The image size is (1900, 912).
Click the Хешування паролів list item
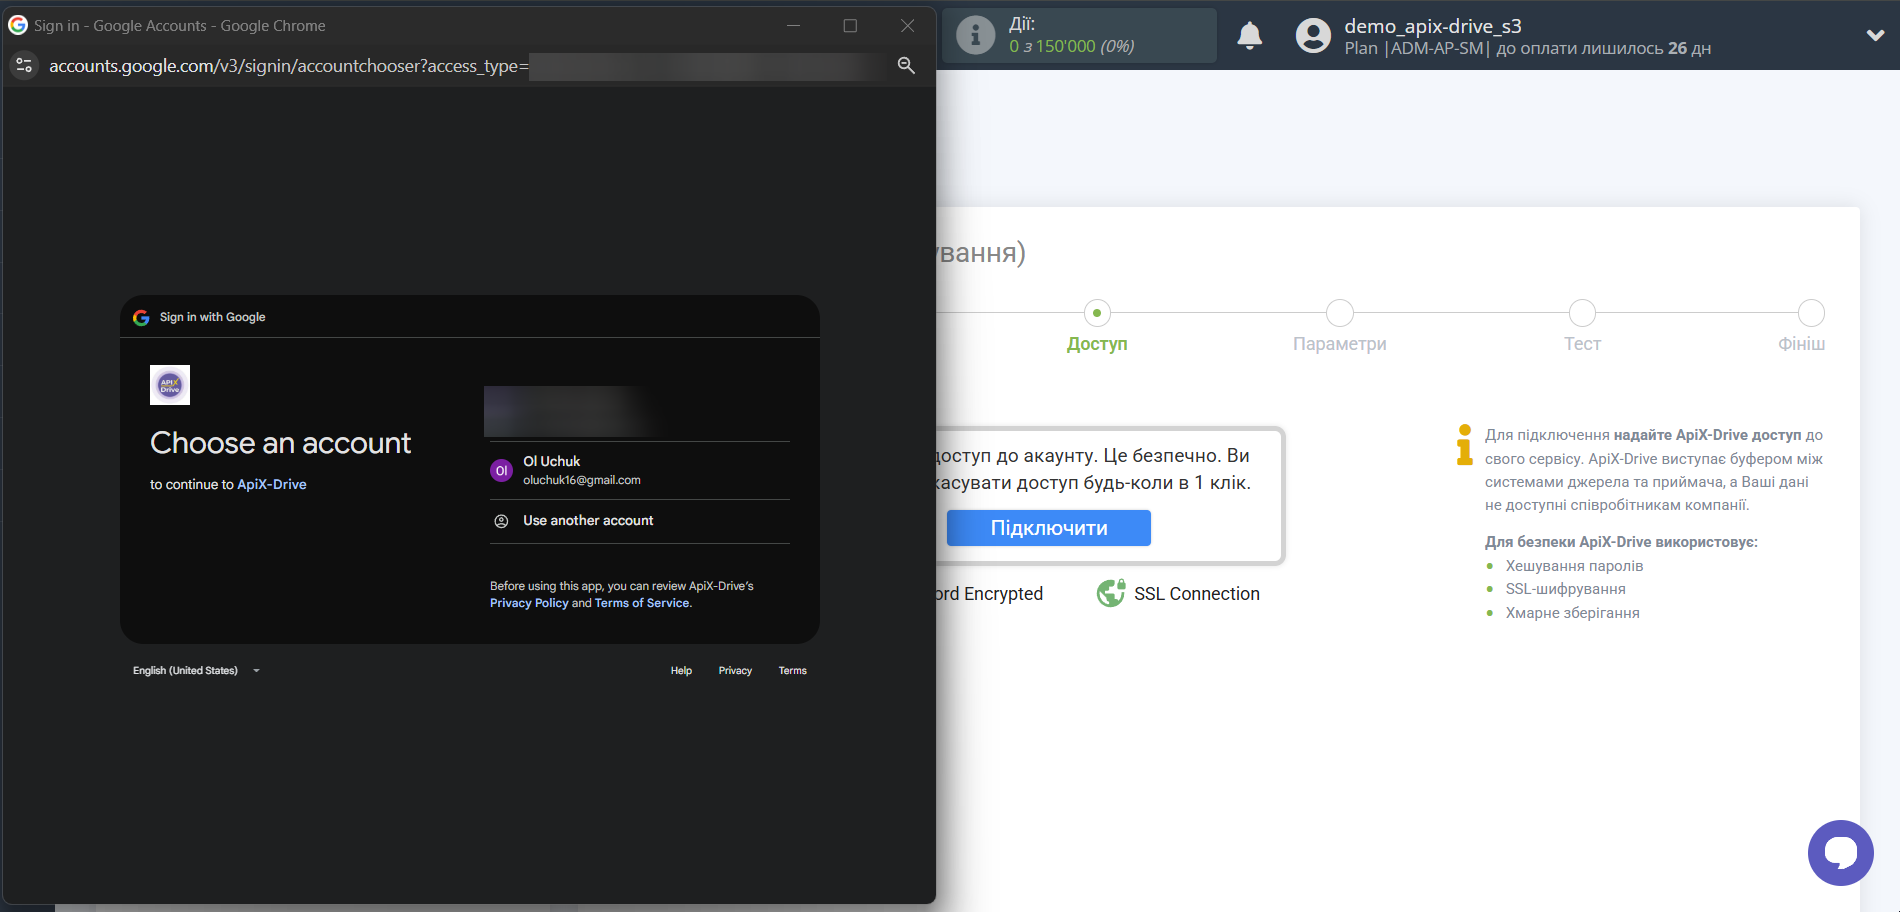tap(1574, 566)
